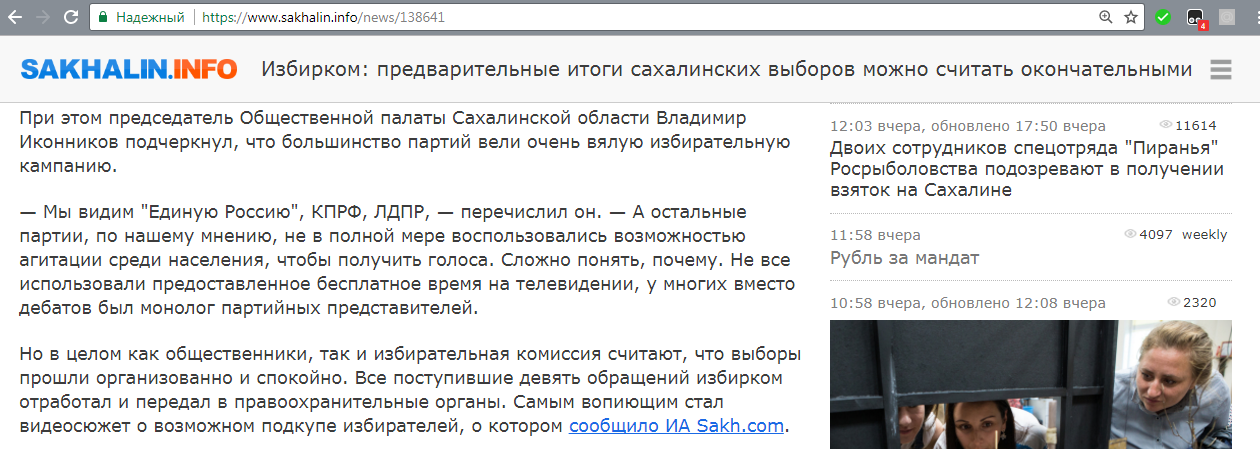Click the green checkmark extension icon
Image resolution: width=1260 pixels, height=449 pixels.
coord(1162,17)
